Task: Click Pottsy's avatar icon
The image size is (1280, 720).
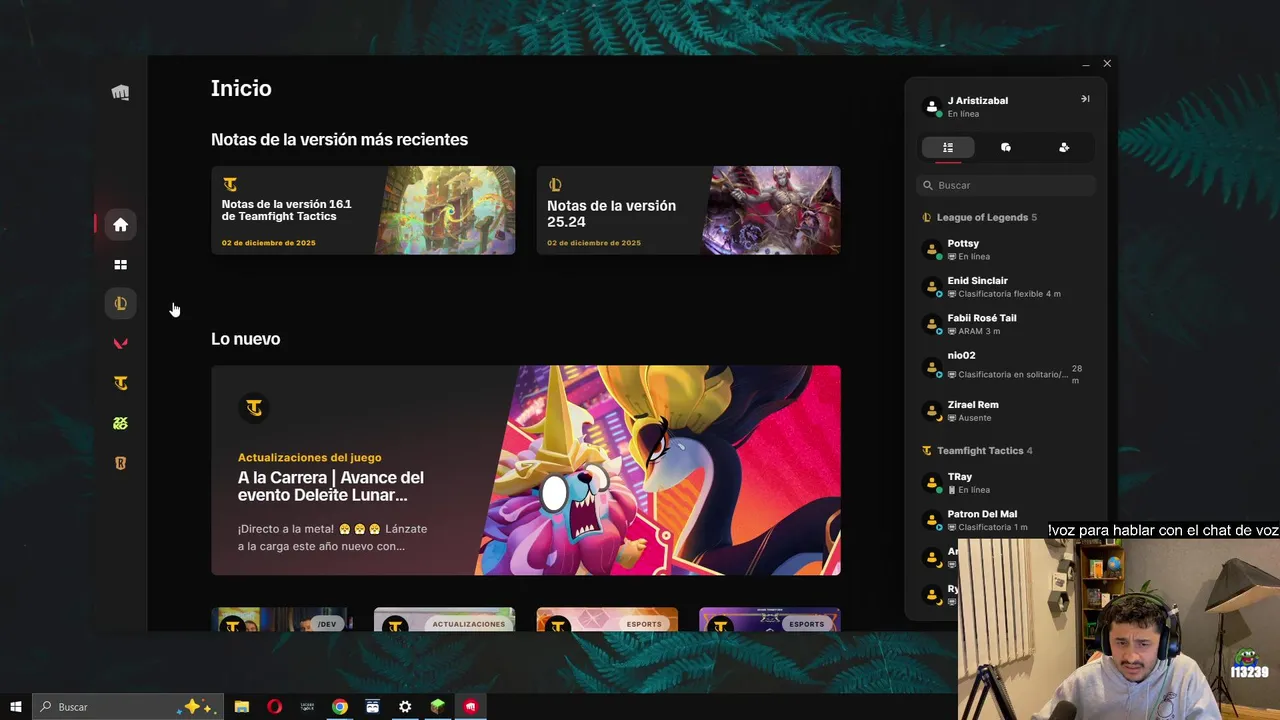Action: click(x=932, y=250)
